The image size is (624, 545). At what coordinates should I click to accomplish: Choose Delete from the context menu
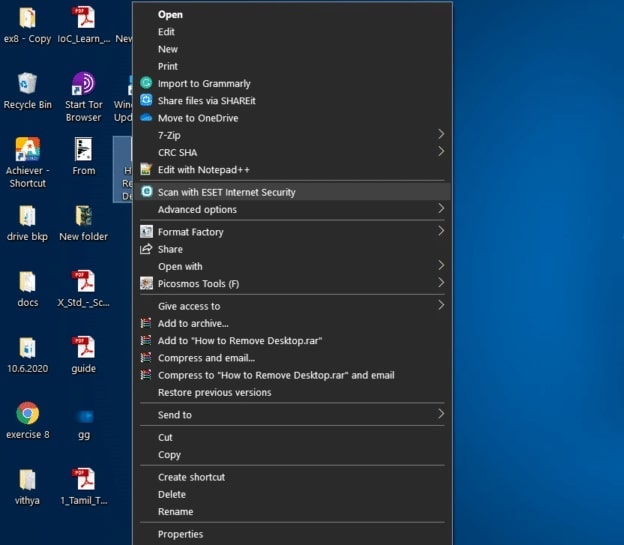pos(292,494)
